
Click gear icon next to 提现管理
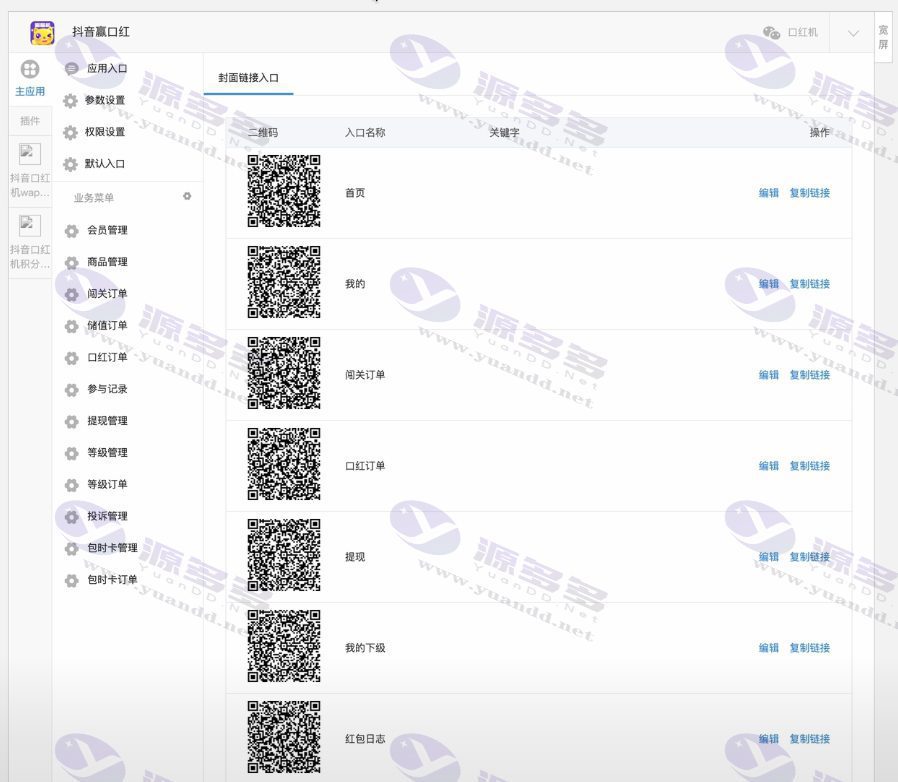click(72, 422)
